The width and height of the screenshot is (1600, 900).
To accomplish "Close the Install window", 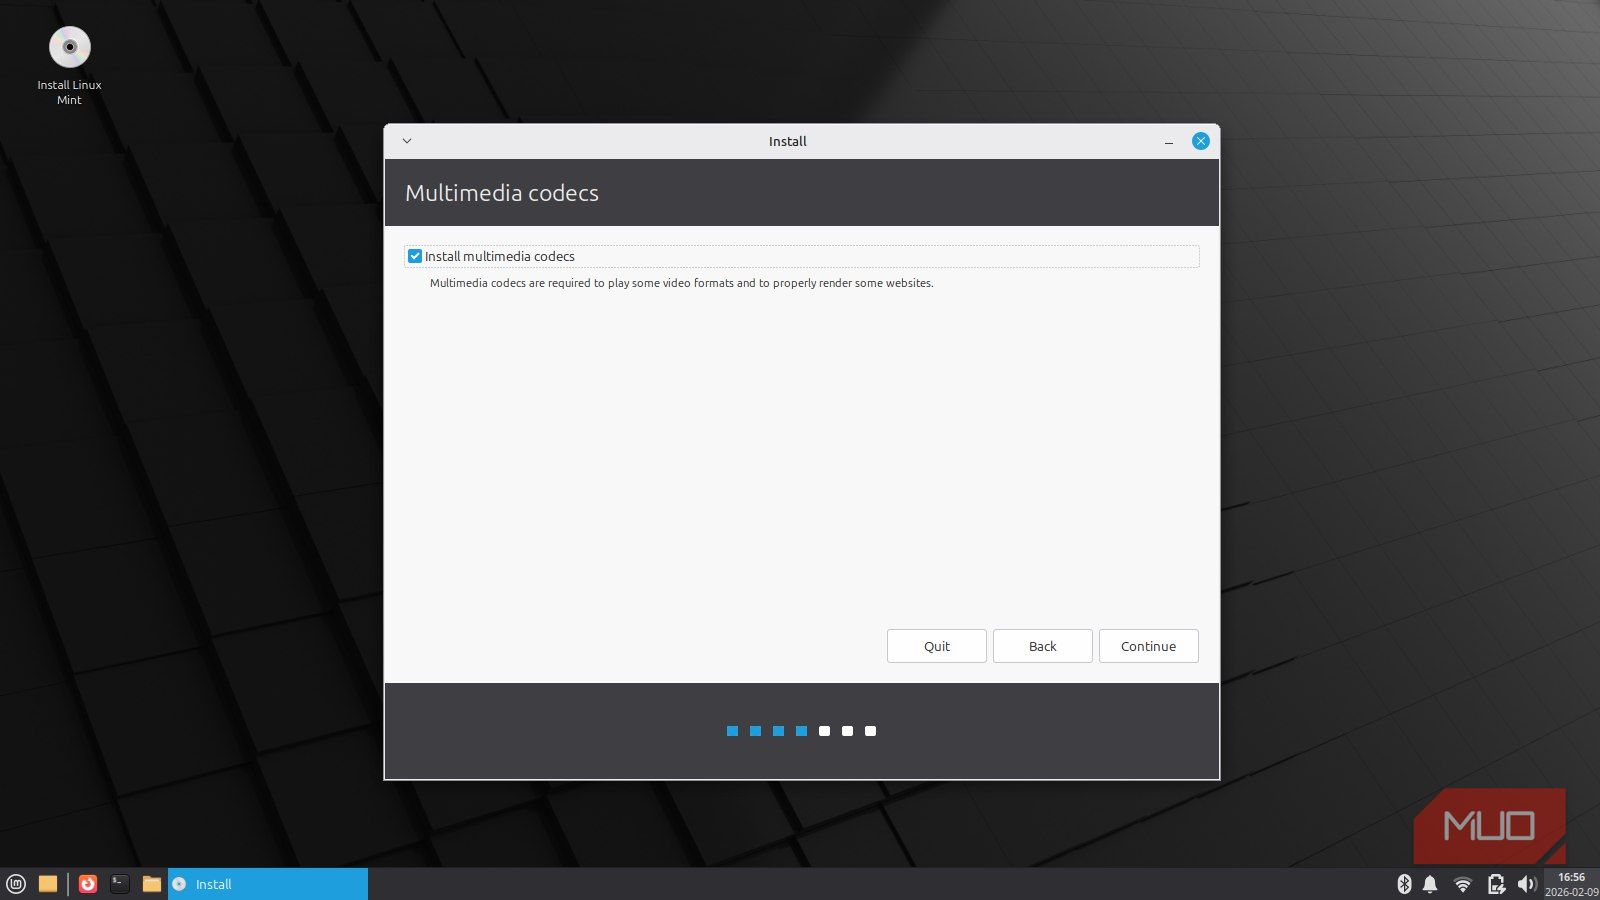I will [1201, 141].
